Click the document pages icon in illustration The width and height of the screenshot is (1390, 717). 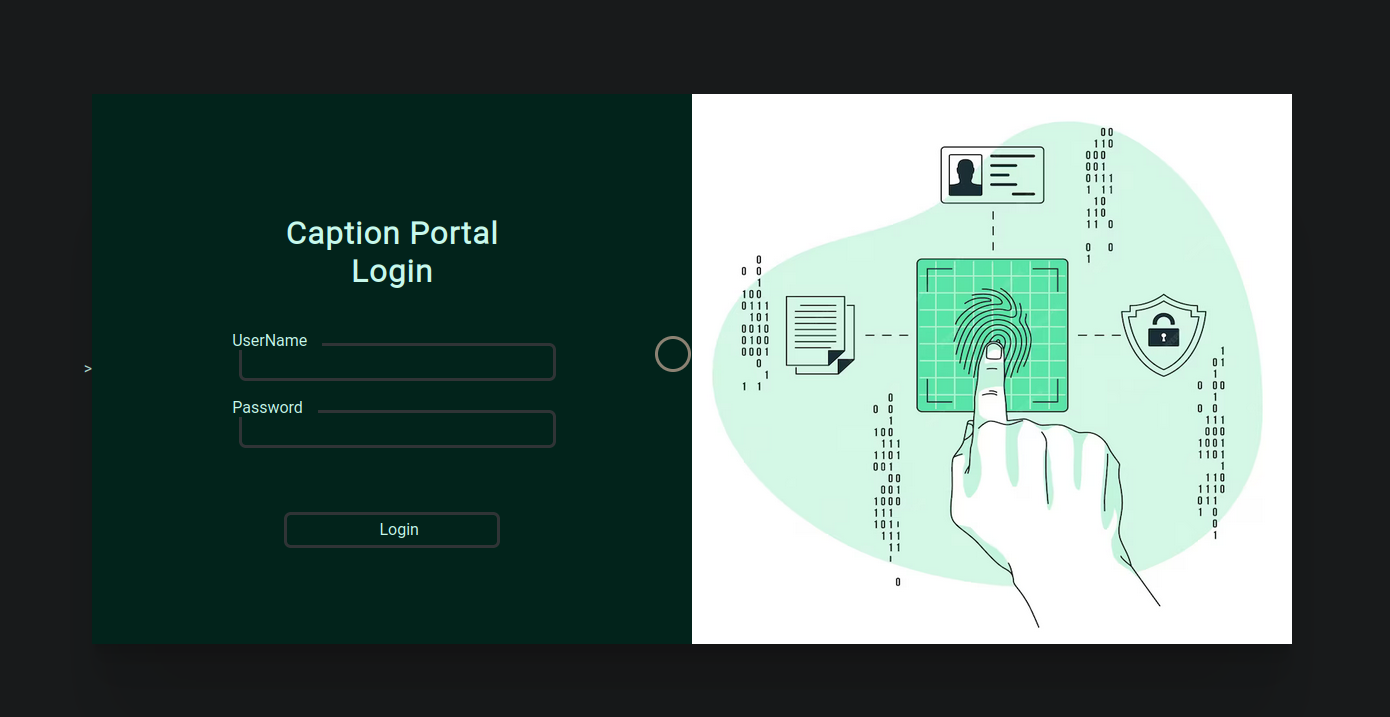tap(821, 335)
